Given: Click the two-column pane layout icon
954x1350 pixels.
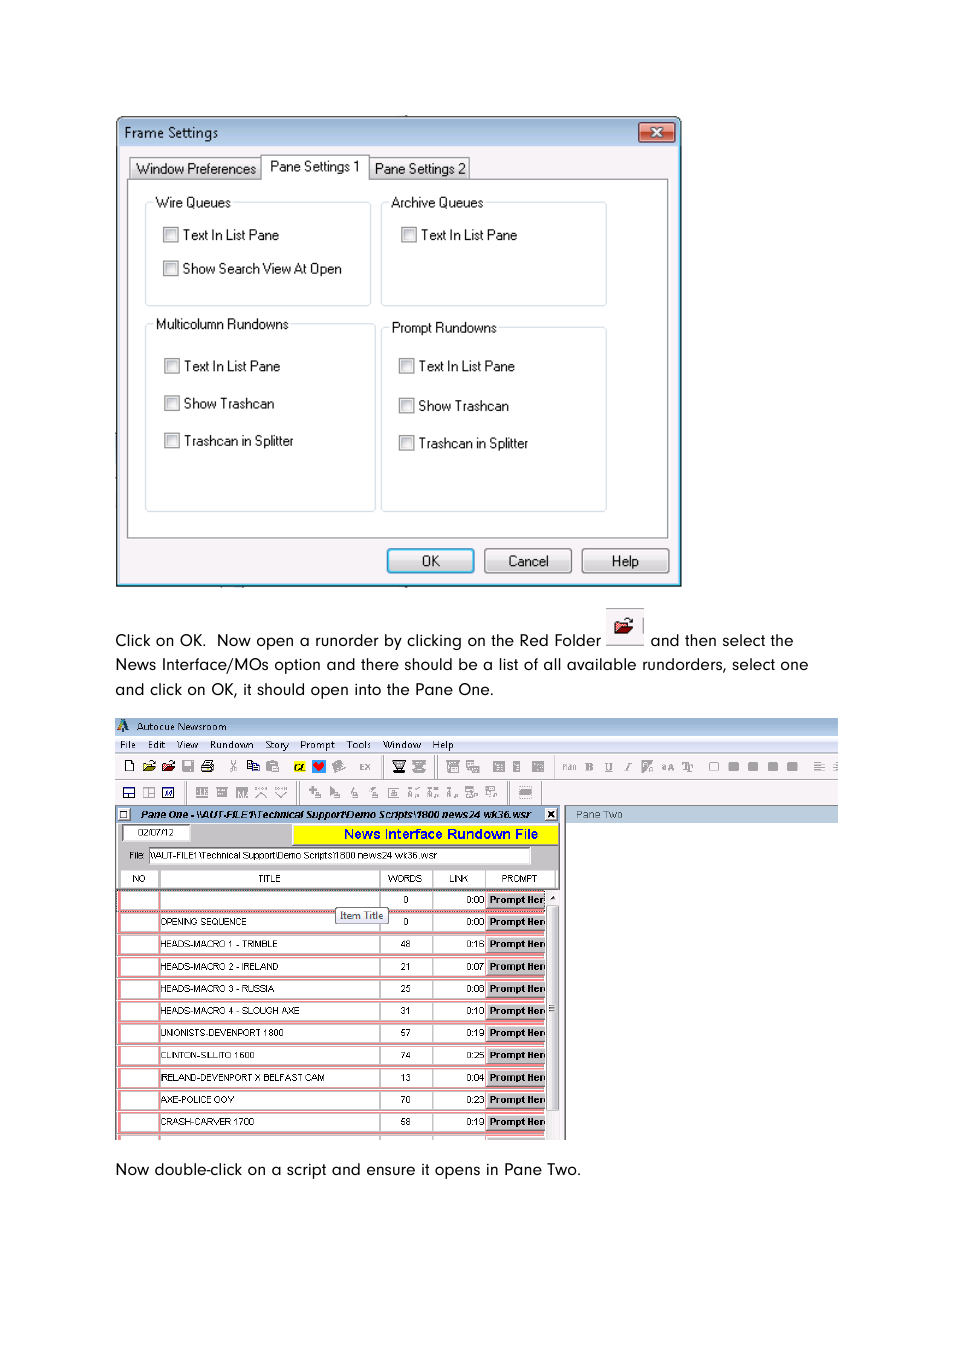Looking at the screenshot, I should [x=149, y=792].
